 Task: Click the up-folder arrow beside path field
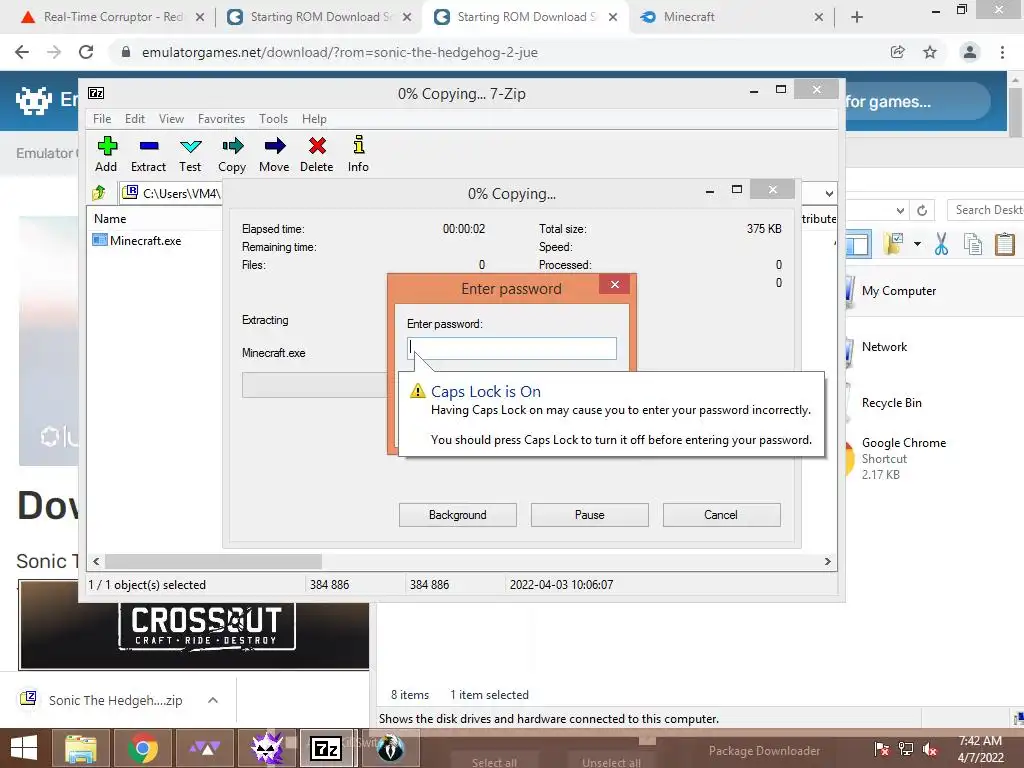pyautogui.click(x=99, y=193)
